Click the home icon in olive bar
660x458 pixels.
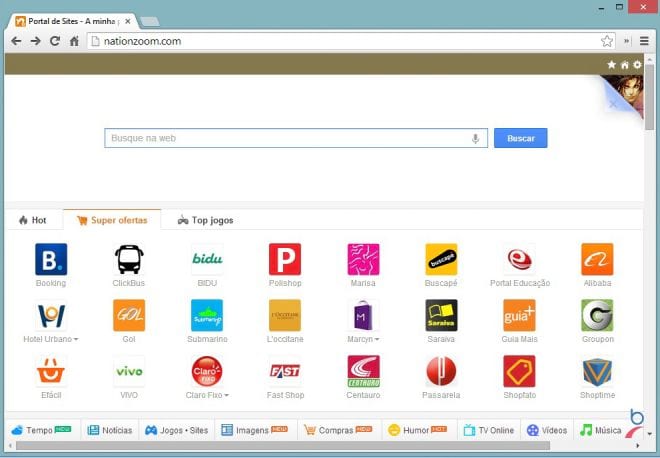pos(625,64)
